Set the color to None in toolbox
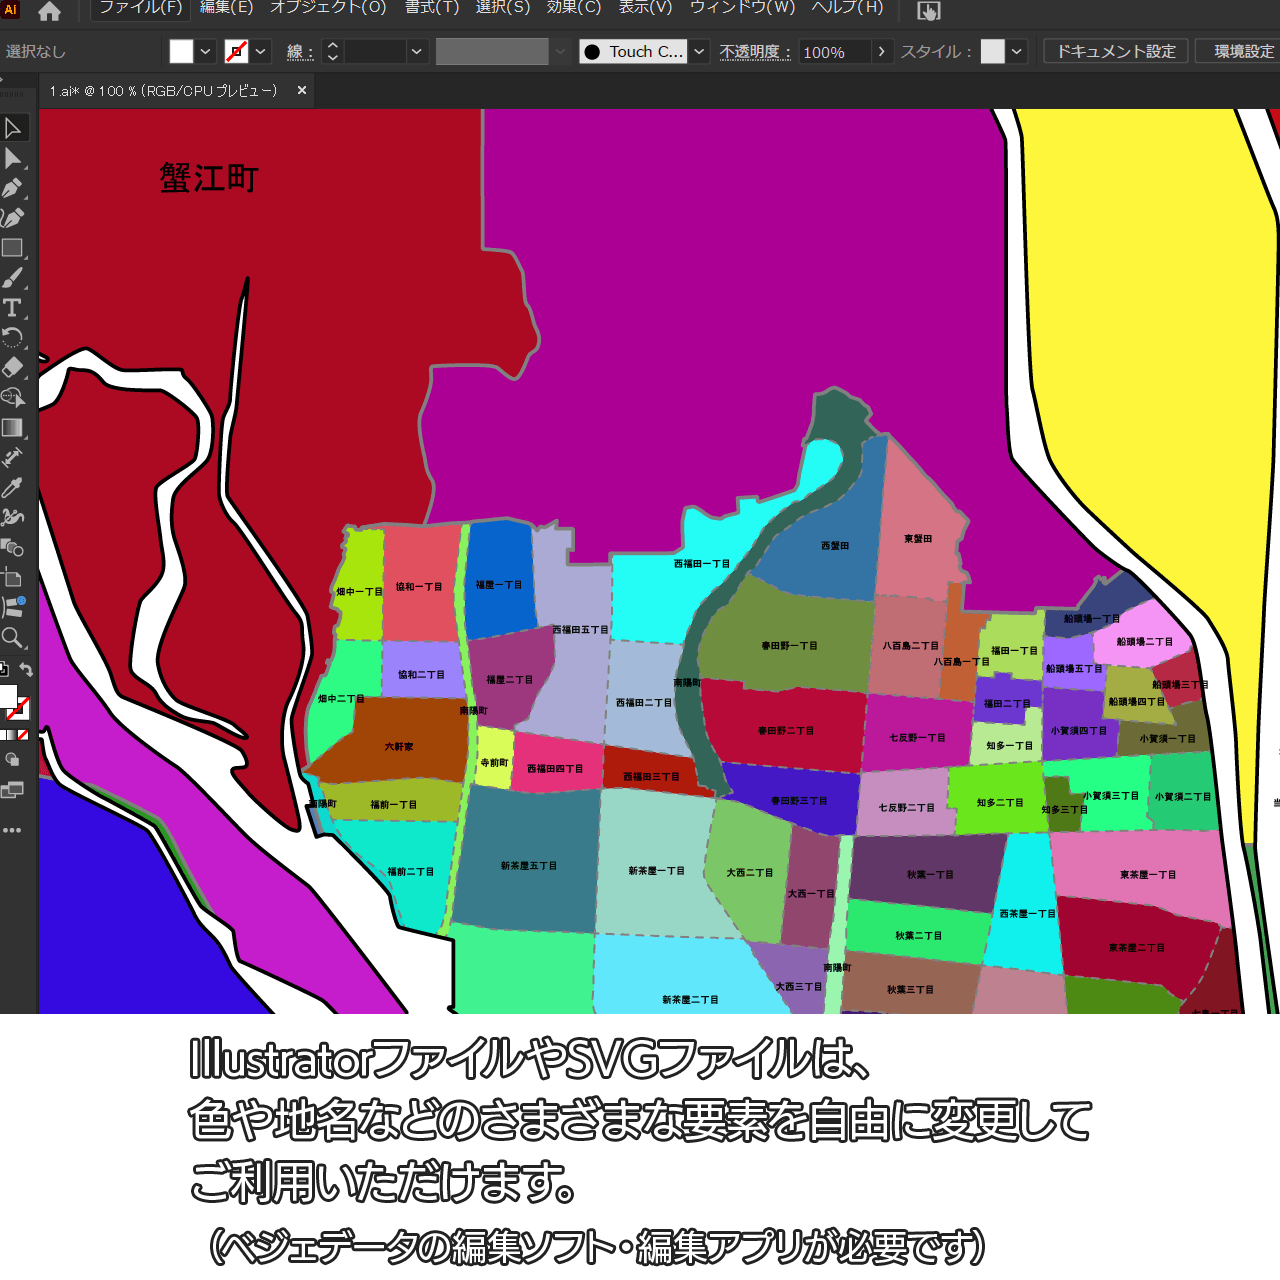This screenshot has height=1280, width=1280. pos(23,735)
